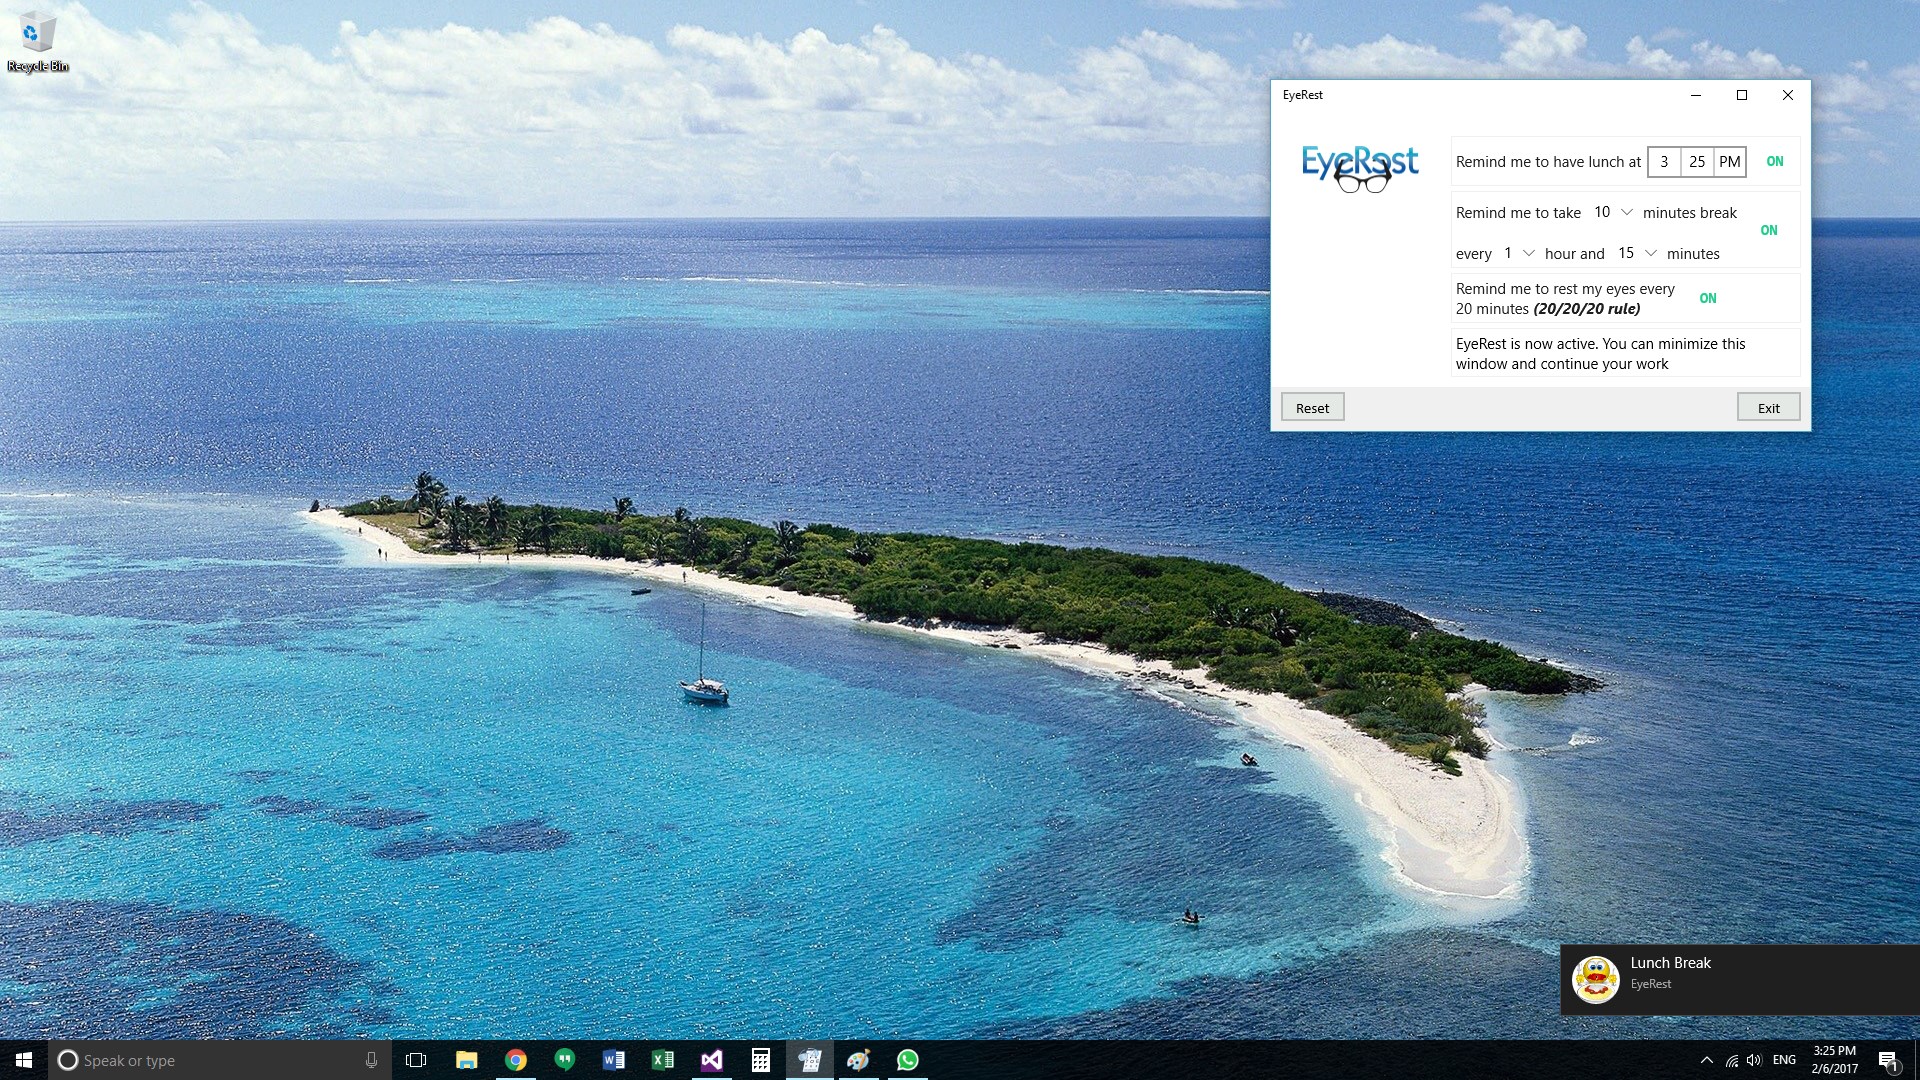Launch Excel from the taskbar
1920x1080 pixels.
pyautogui.click(x=662, y=1060)
